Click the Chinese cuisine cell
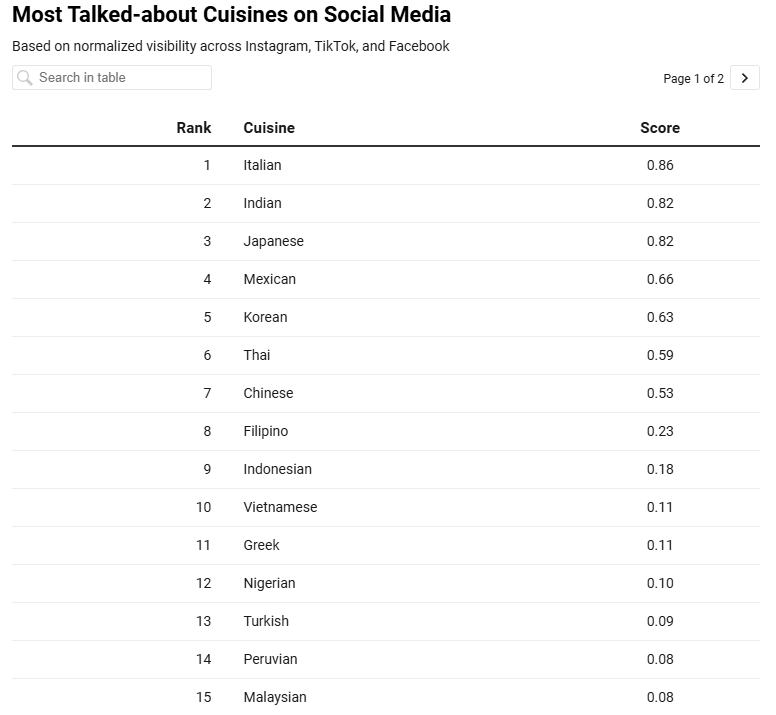This screenshot has height=715, width=776. [268, 393]
